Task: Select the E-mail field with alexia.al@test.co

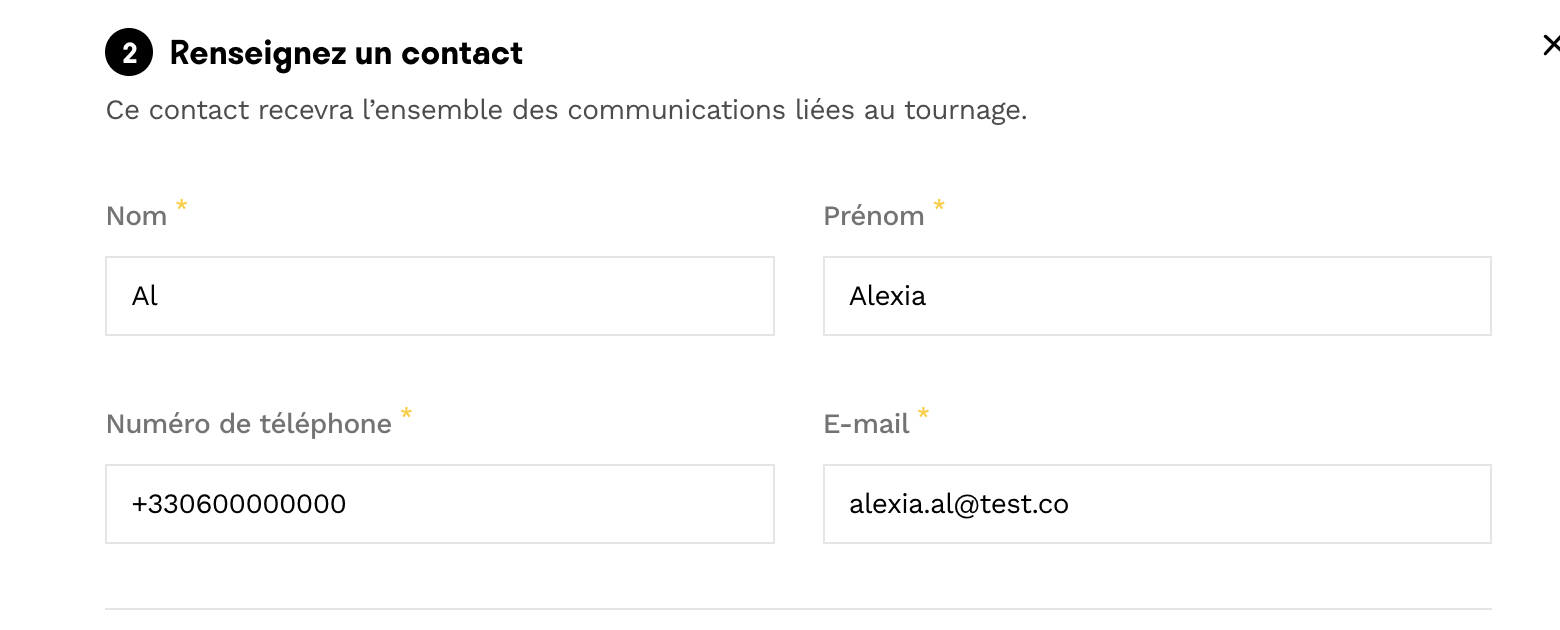Action: (1157, 504)
